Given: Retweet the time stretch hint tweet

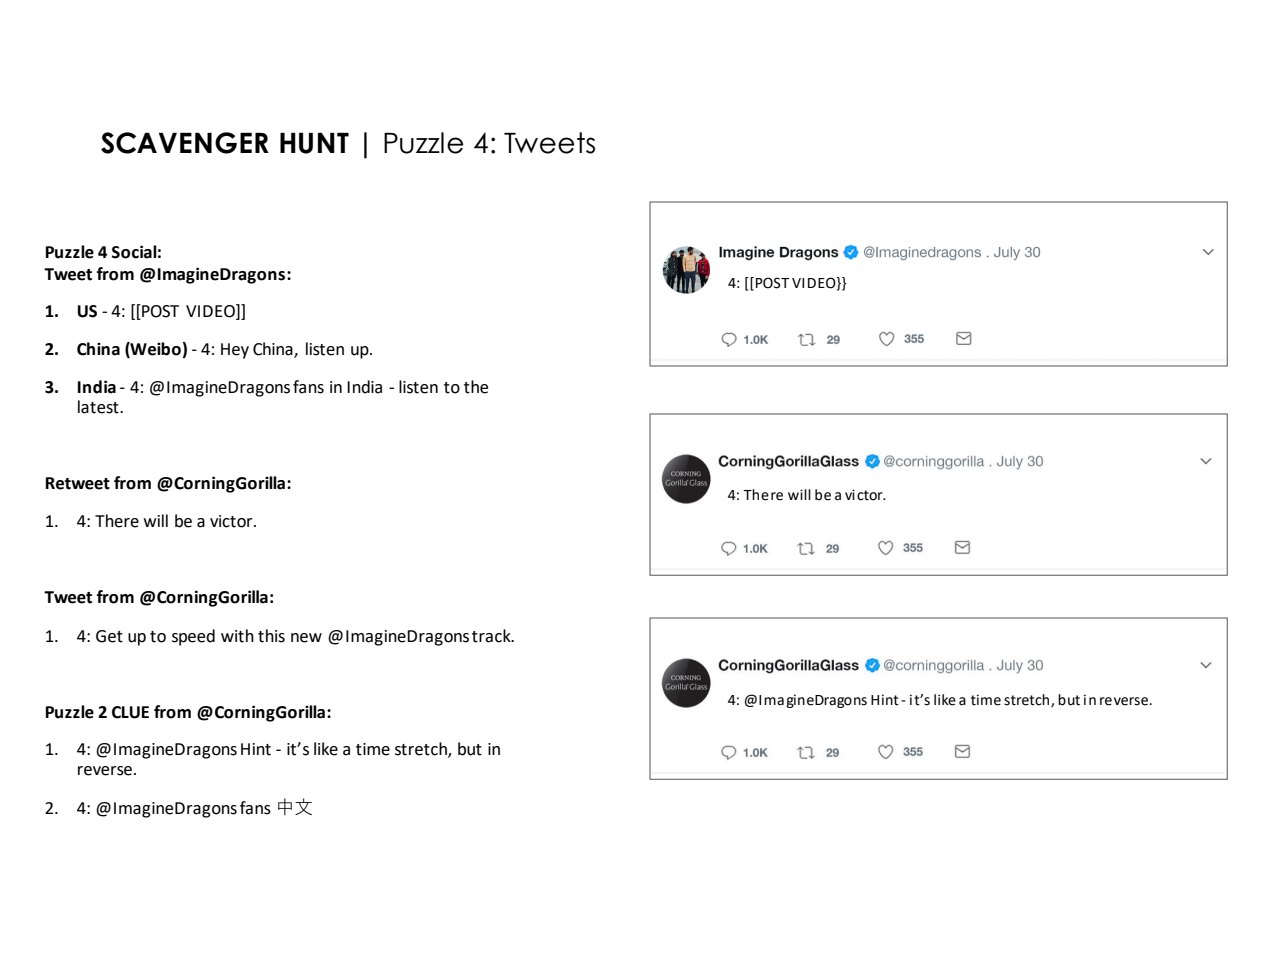Looking at the screenshot, I should tap(805, 752).
